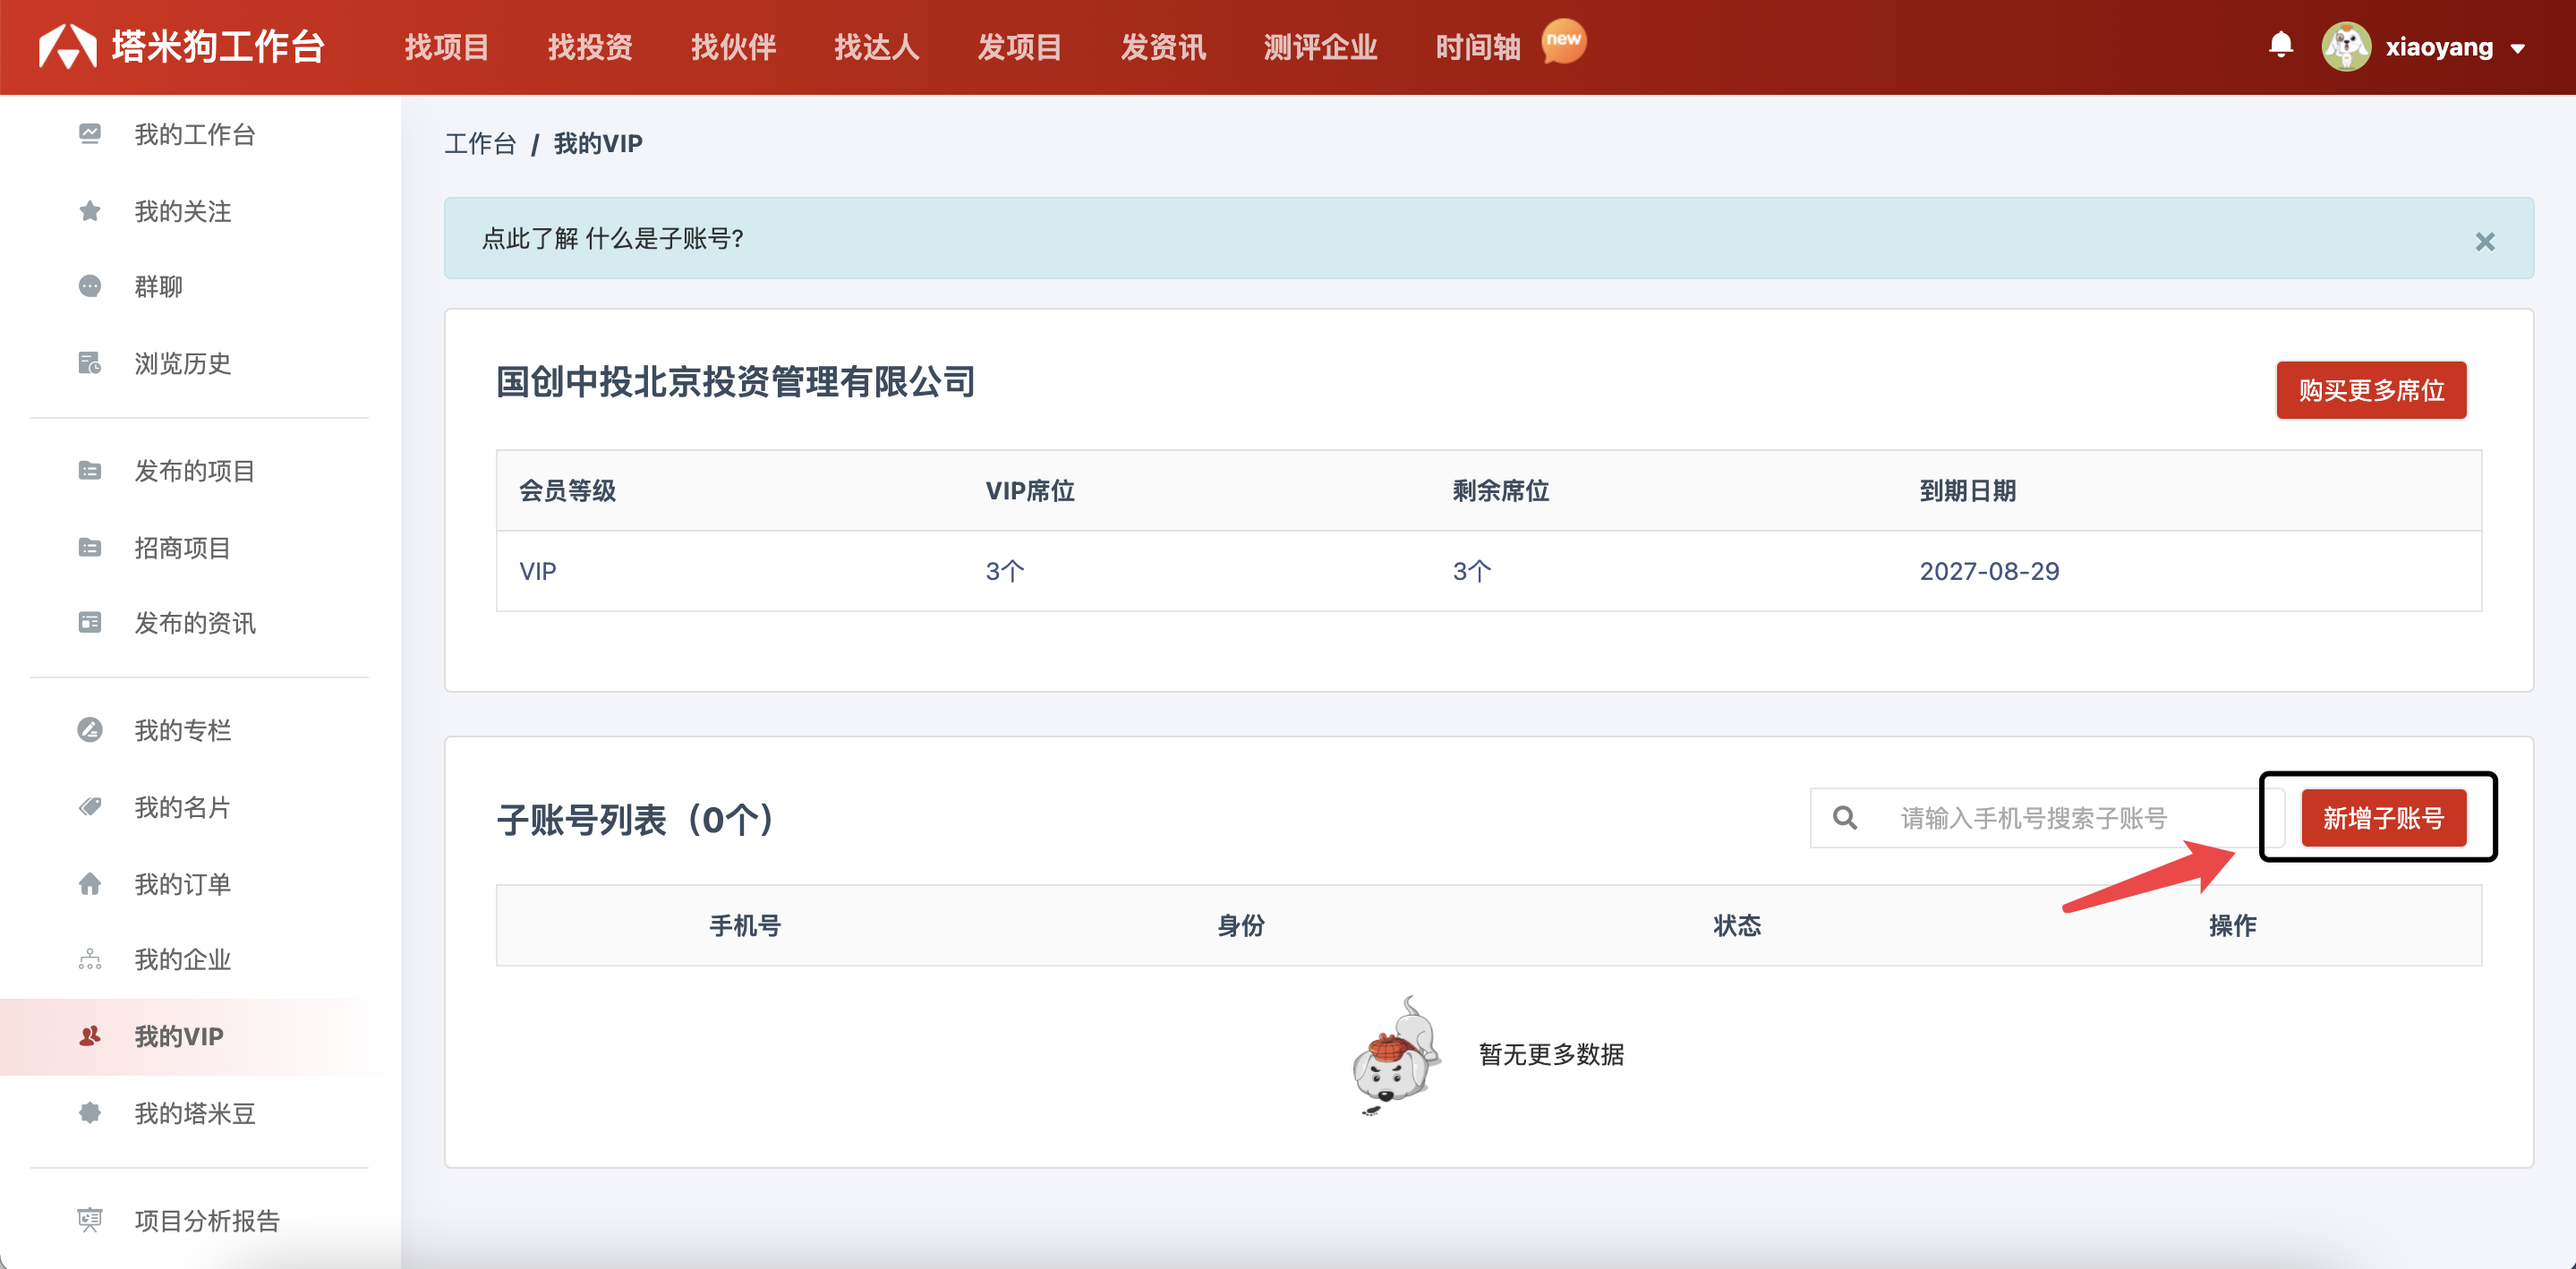Click the 身份 column header
The height and width of the screenshot is (1269, 2576).
(x=1241, y=925)
